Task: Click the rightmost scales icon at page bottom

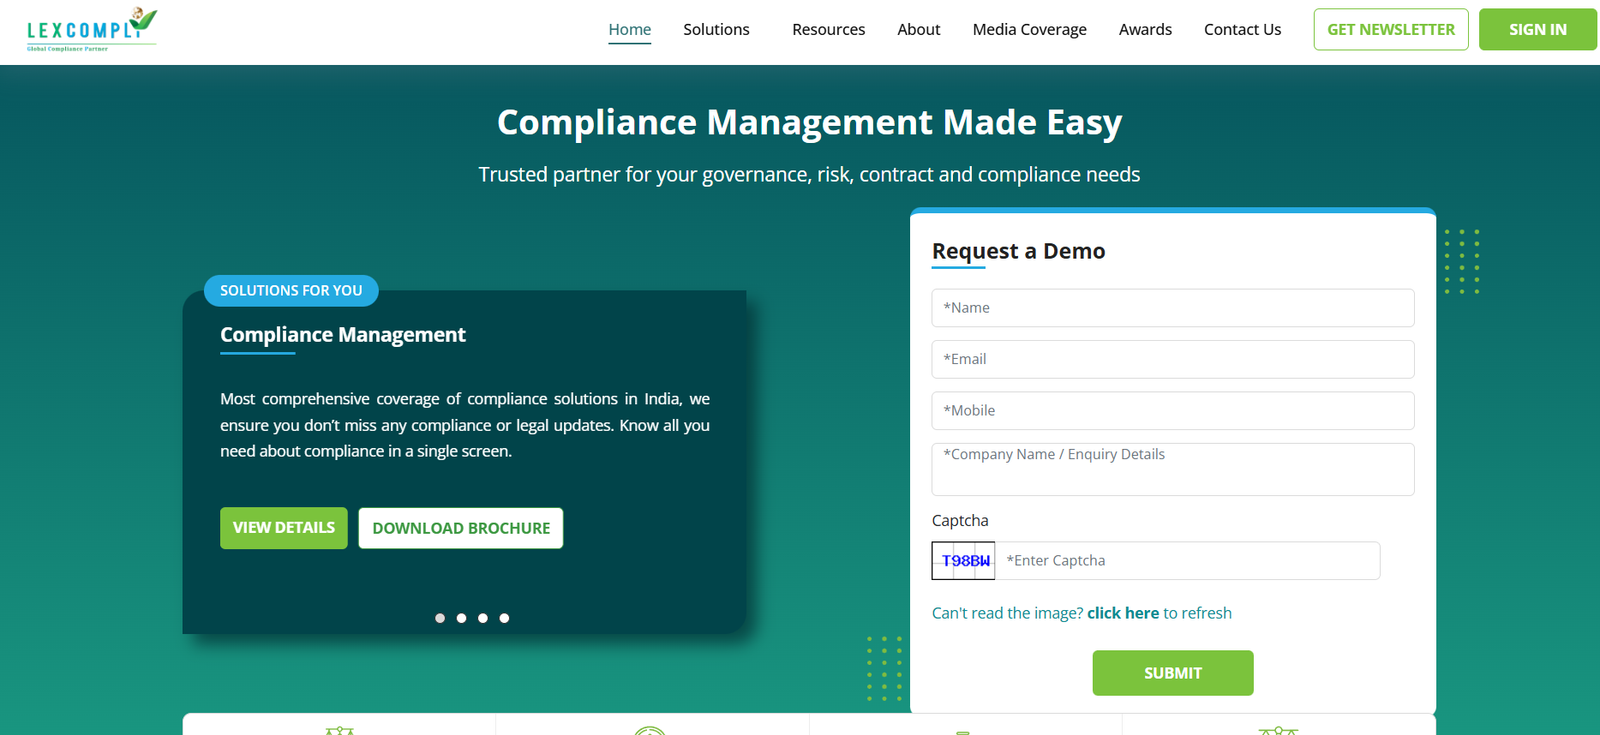Action: coord(1278,730)
